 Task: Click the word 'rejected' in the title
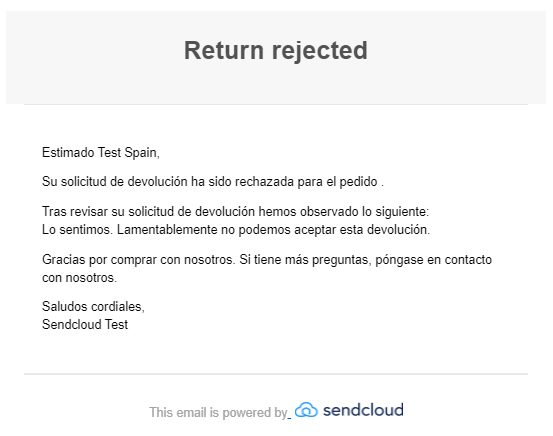click(x=320, y=52)
